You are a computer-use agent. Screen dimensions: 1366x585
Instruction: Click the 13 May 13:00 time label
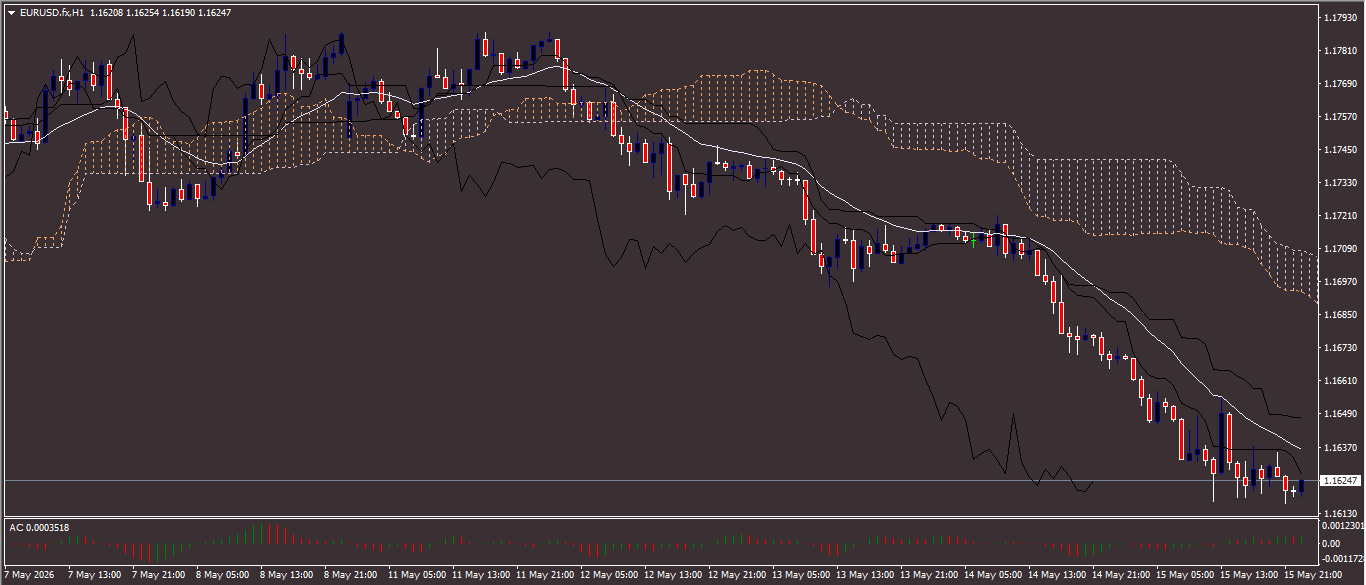pyautogui.click(x=865, y=576)
